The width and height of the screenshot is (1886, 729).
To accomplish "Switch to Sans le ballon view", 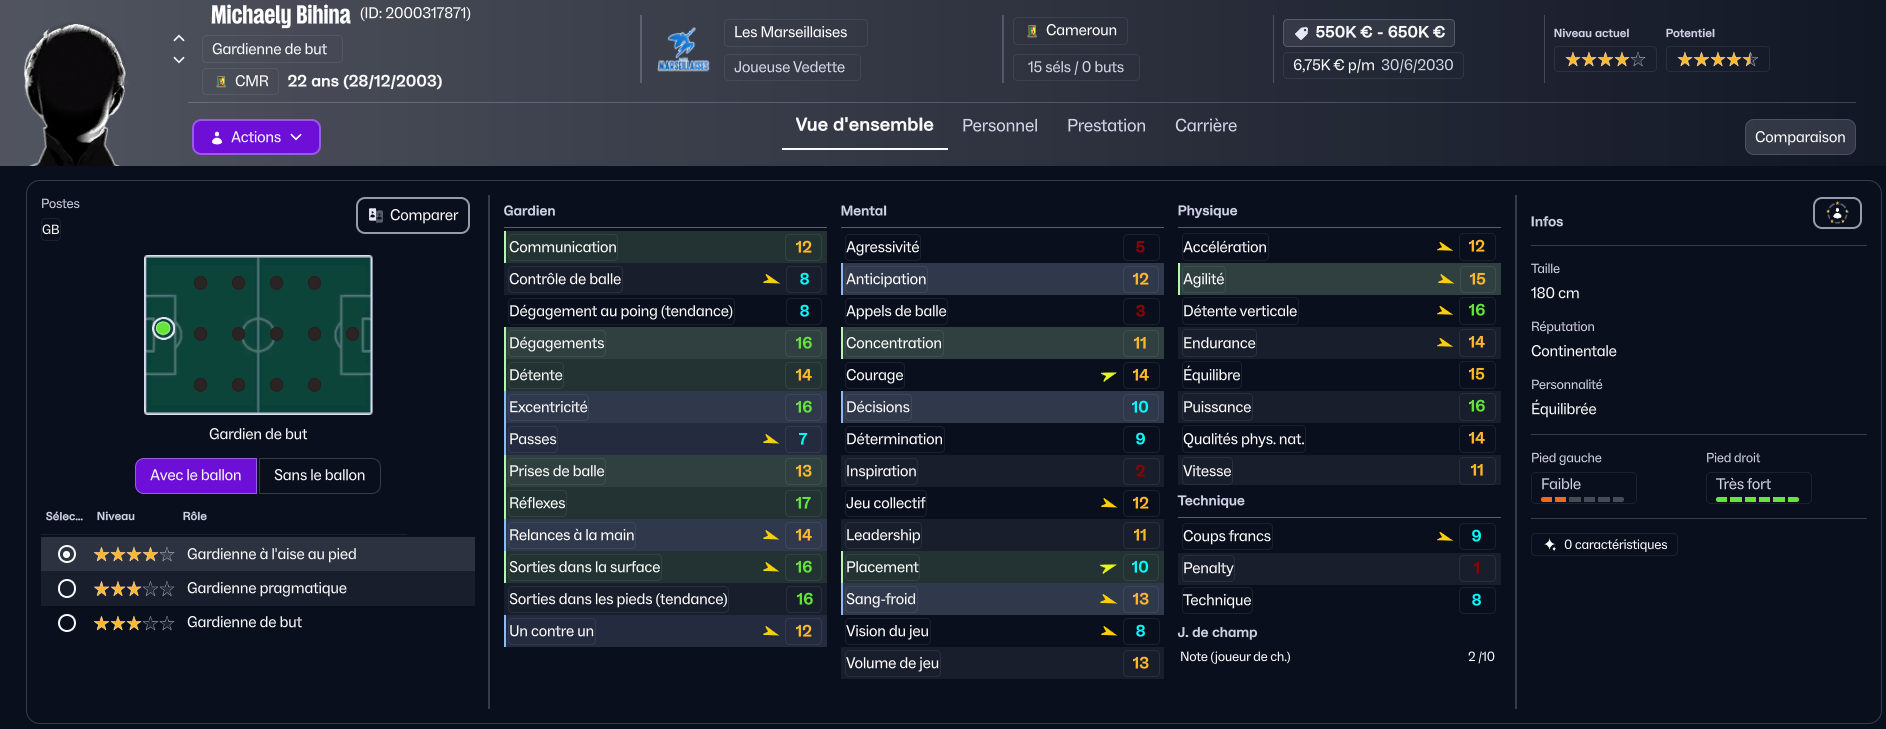I will [x=319, y=475].
